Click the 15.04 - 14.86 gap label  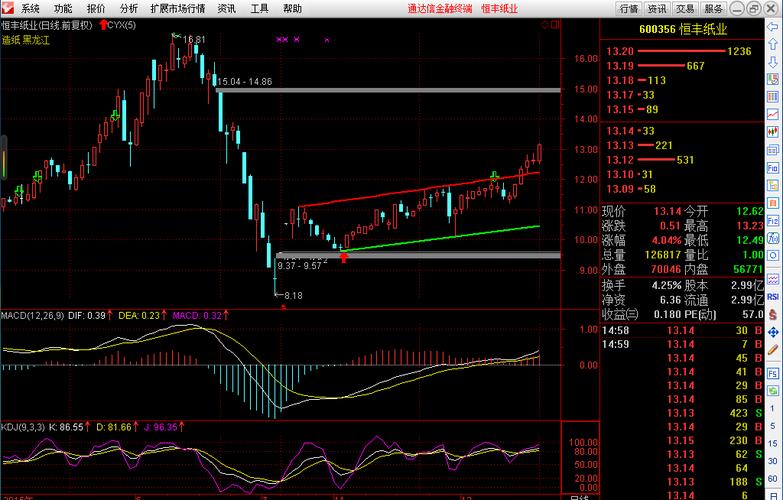pos(245,81)
